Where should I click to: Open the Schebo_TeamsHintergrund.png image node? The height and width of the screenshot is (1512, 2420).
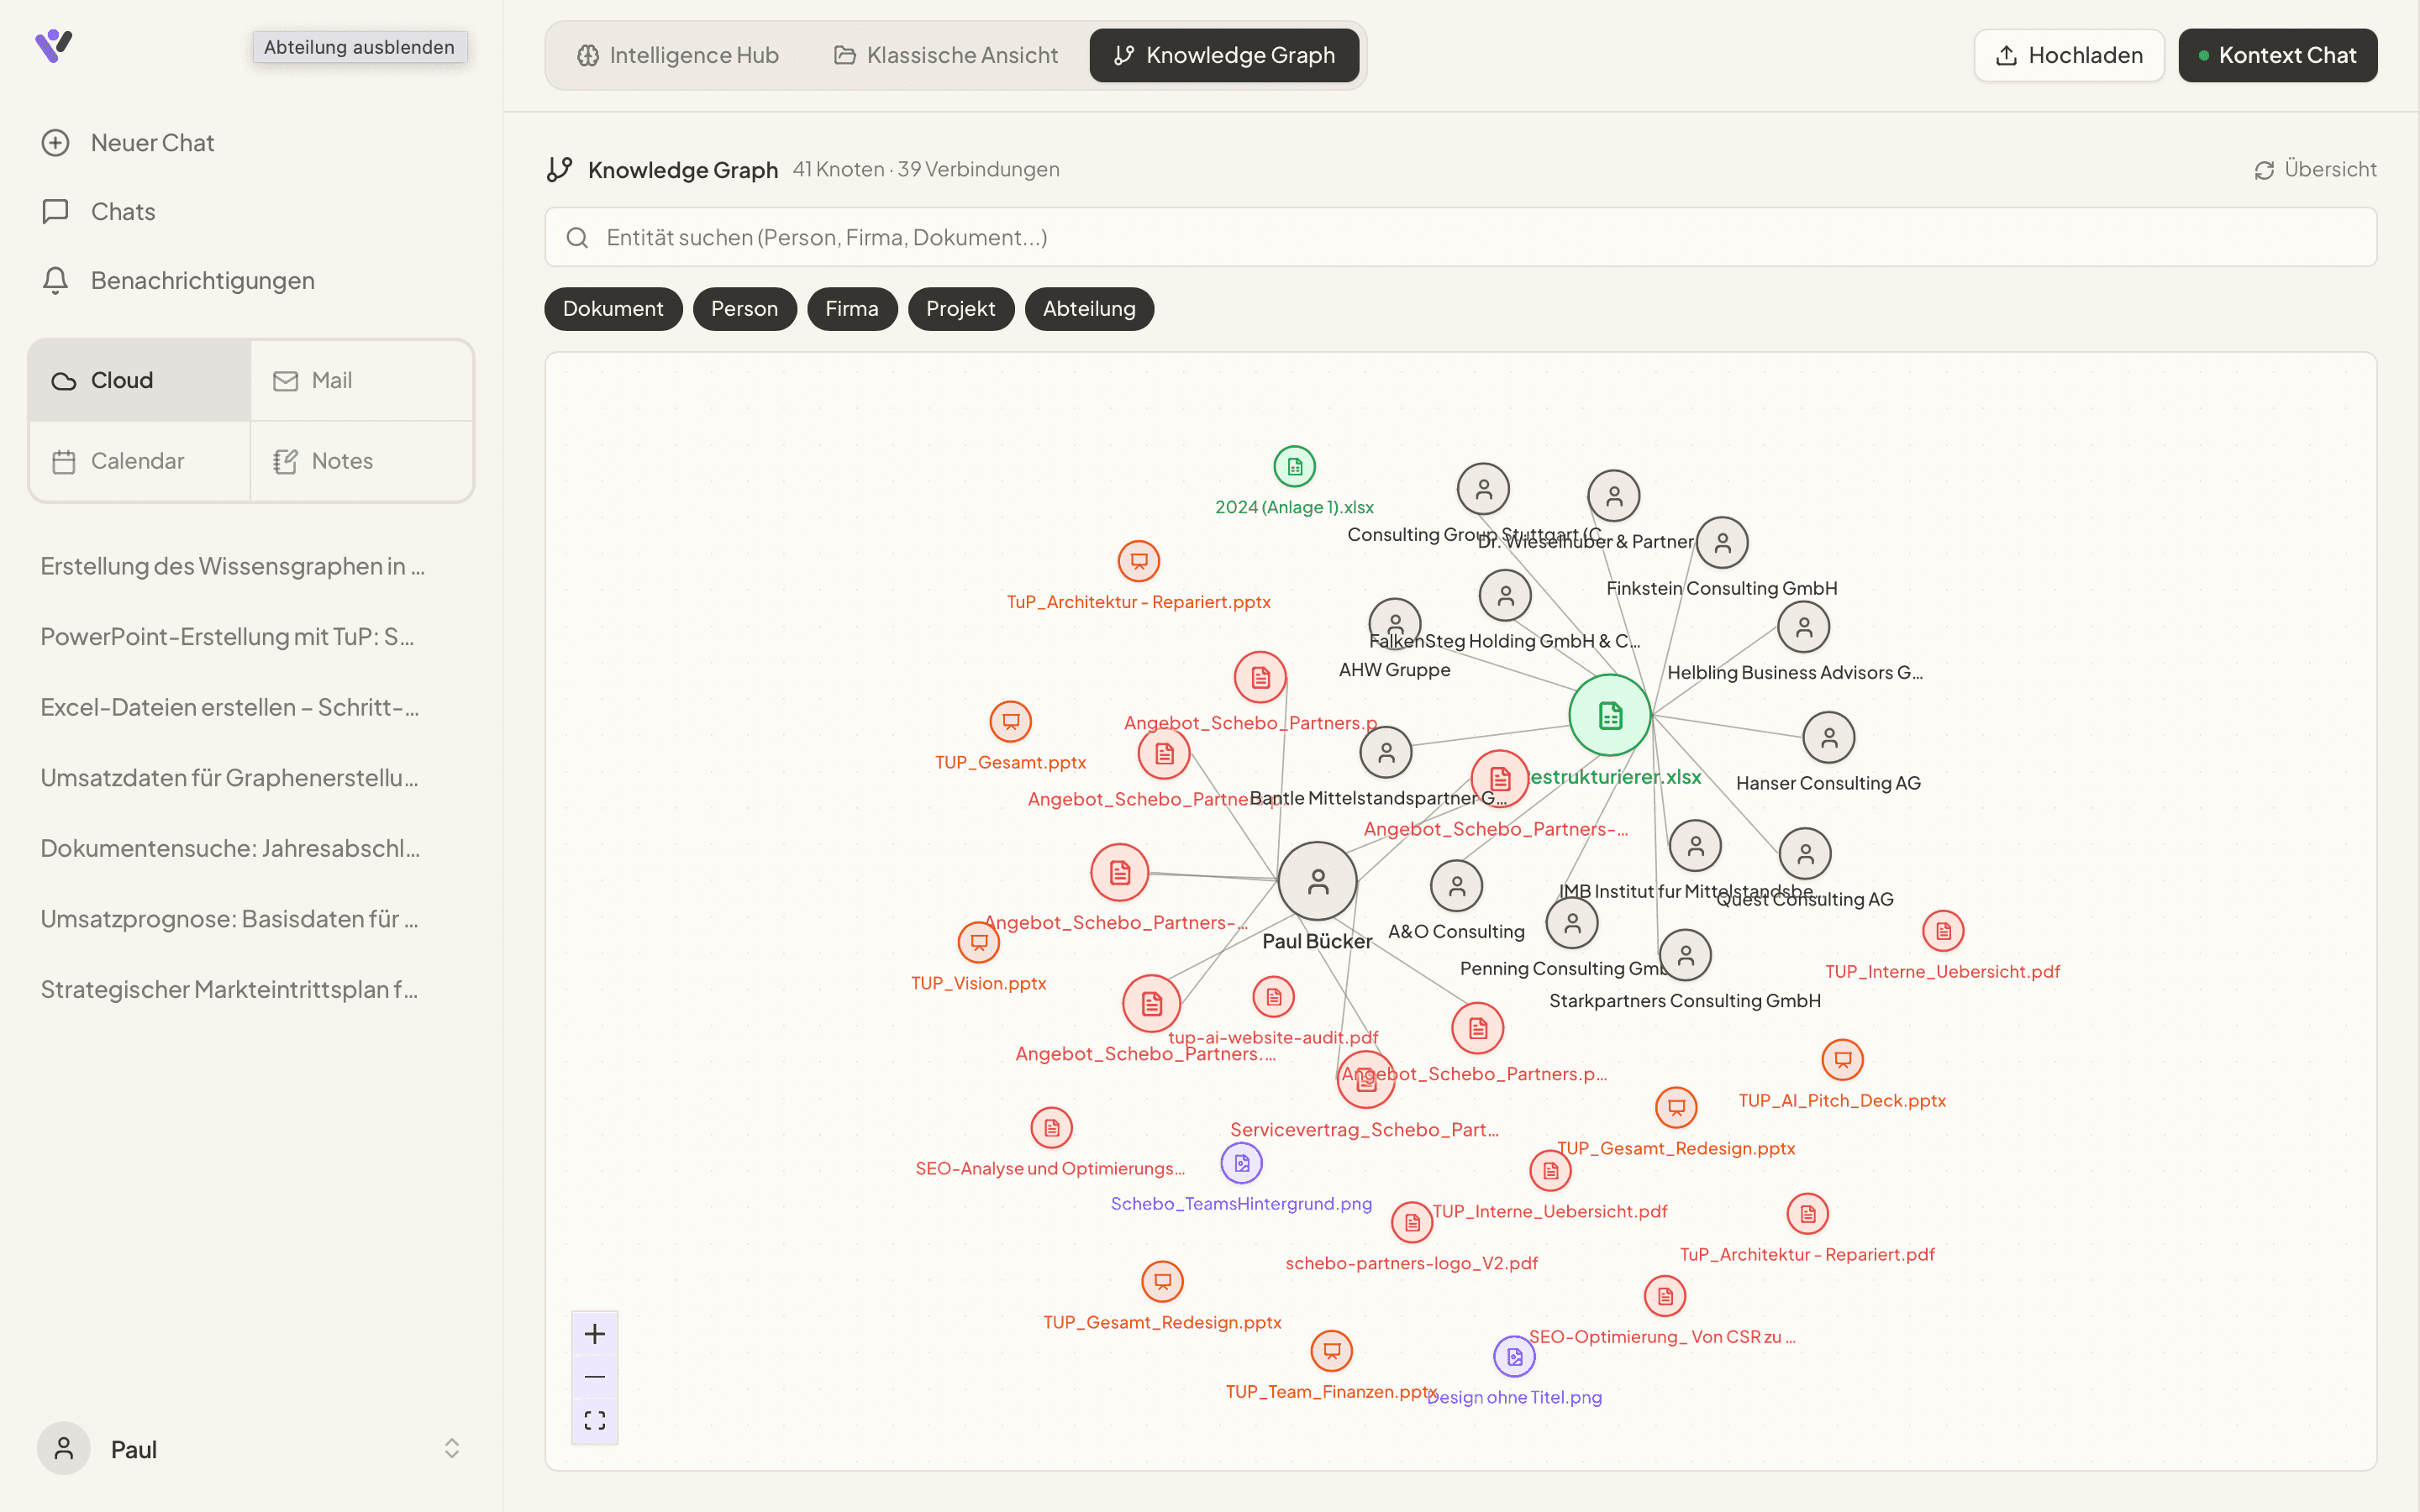point(1241,1163)
